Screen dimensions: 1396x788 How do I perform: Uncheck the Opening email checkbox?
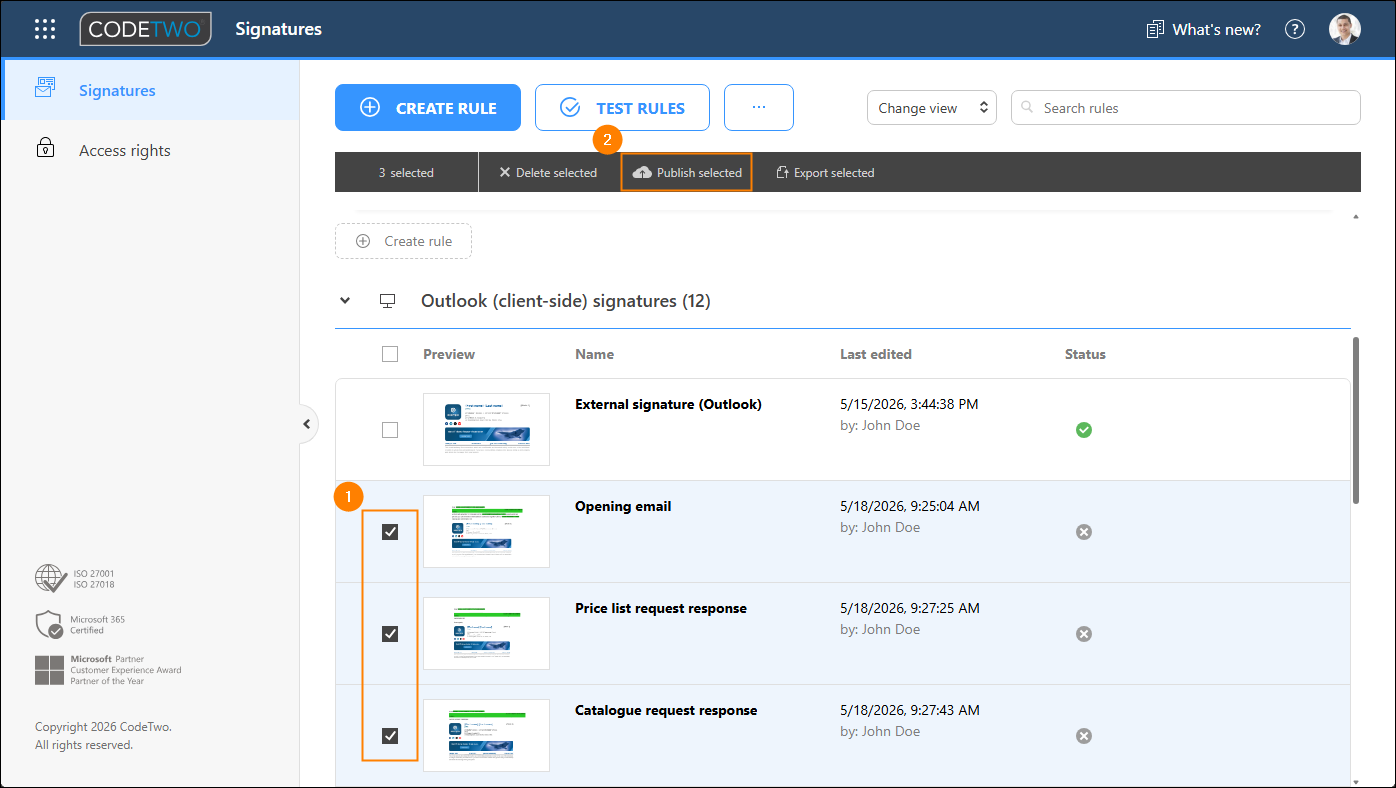click(390, 532)
